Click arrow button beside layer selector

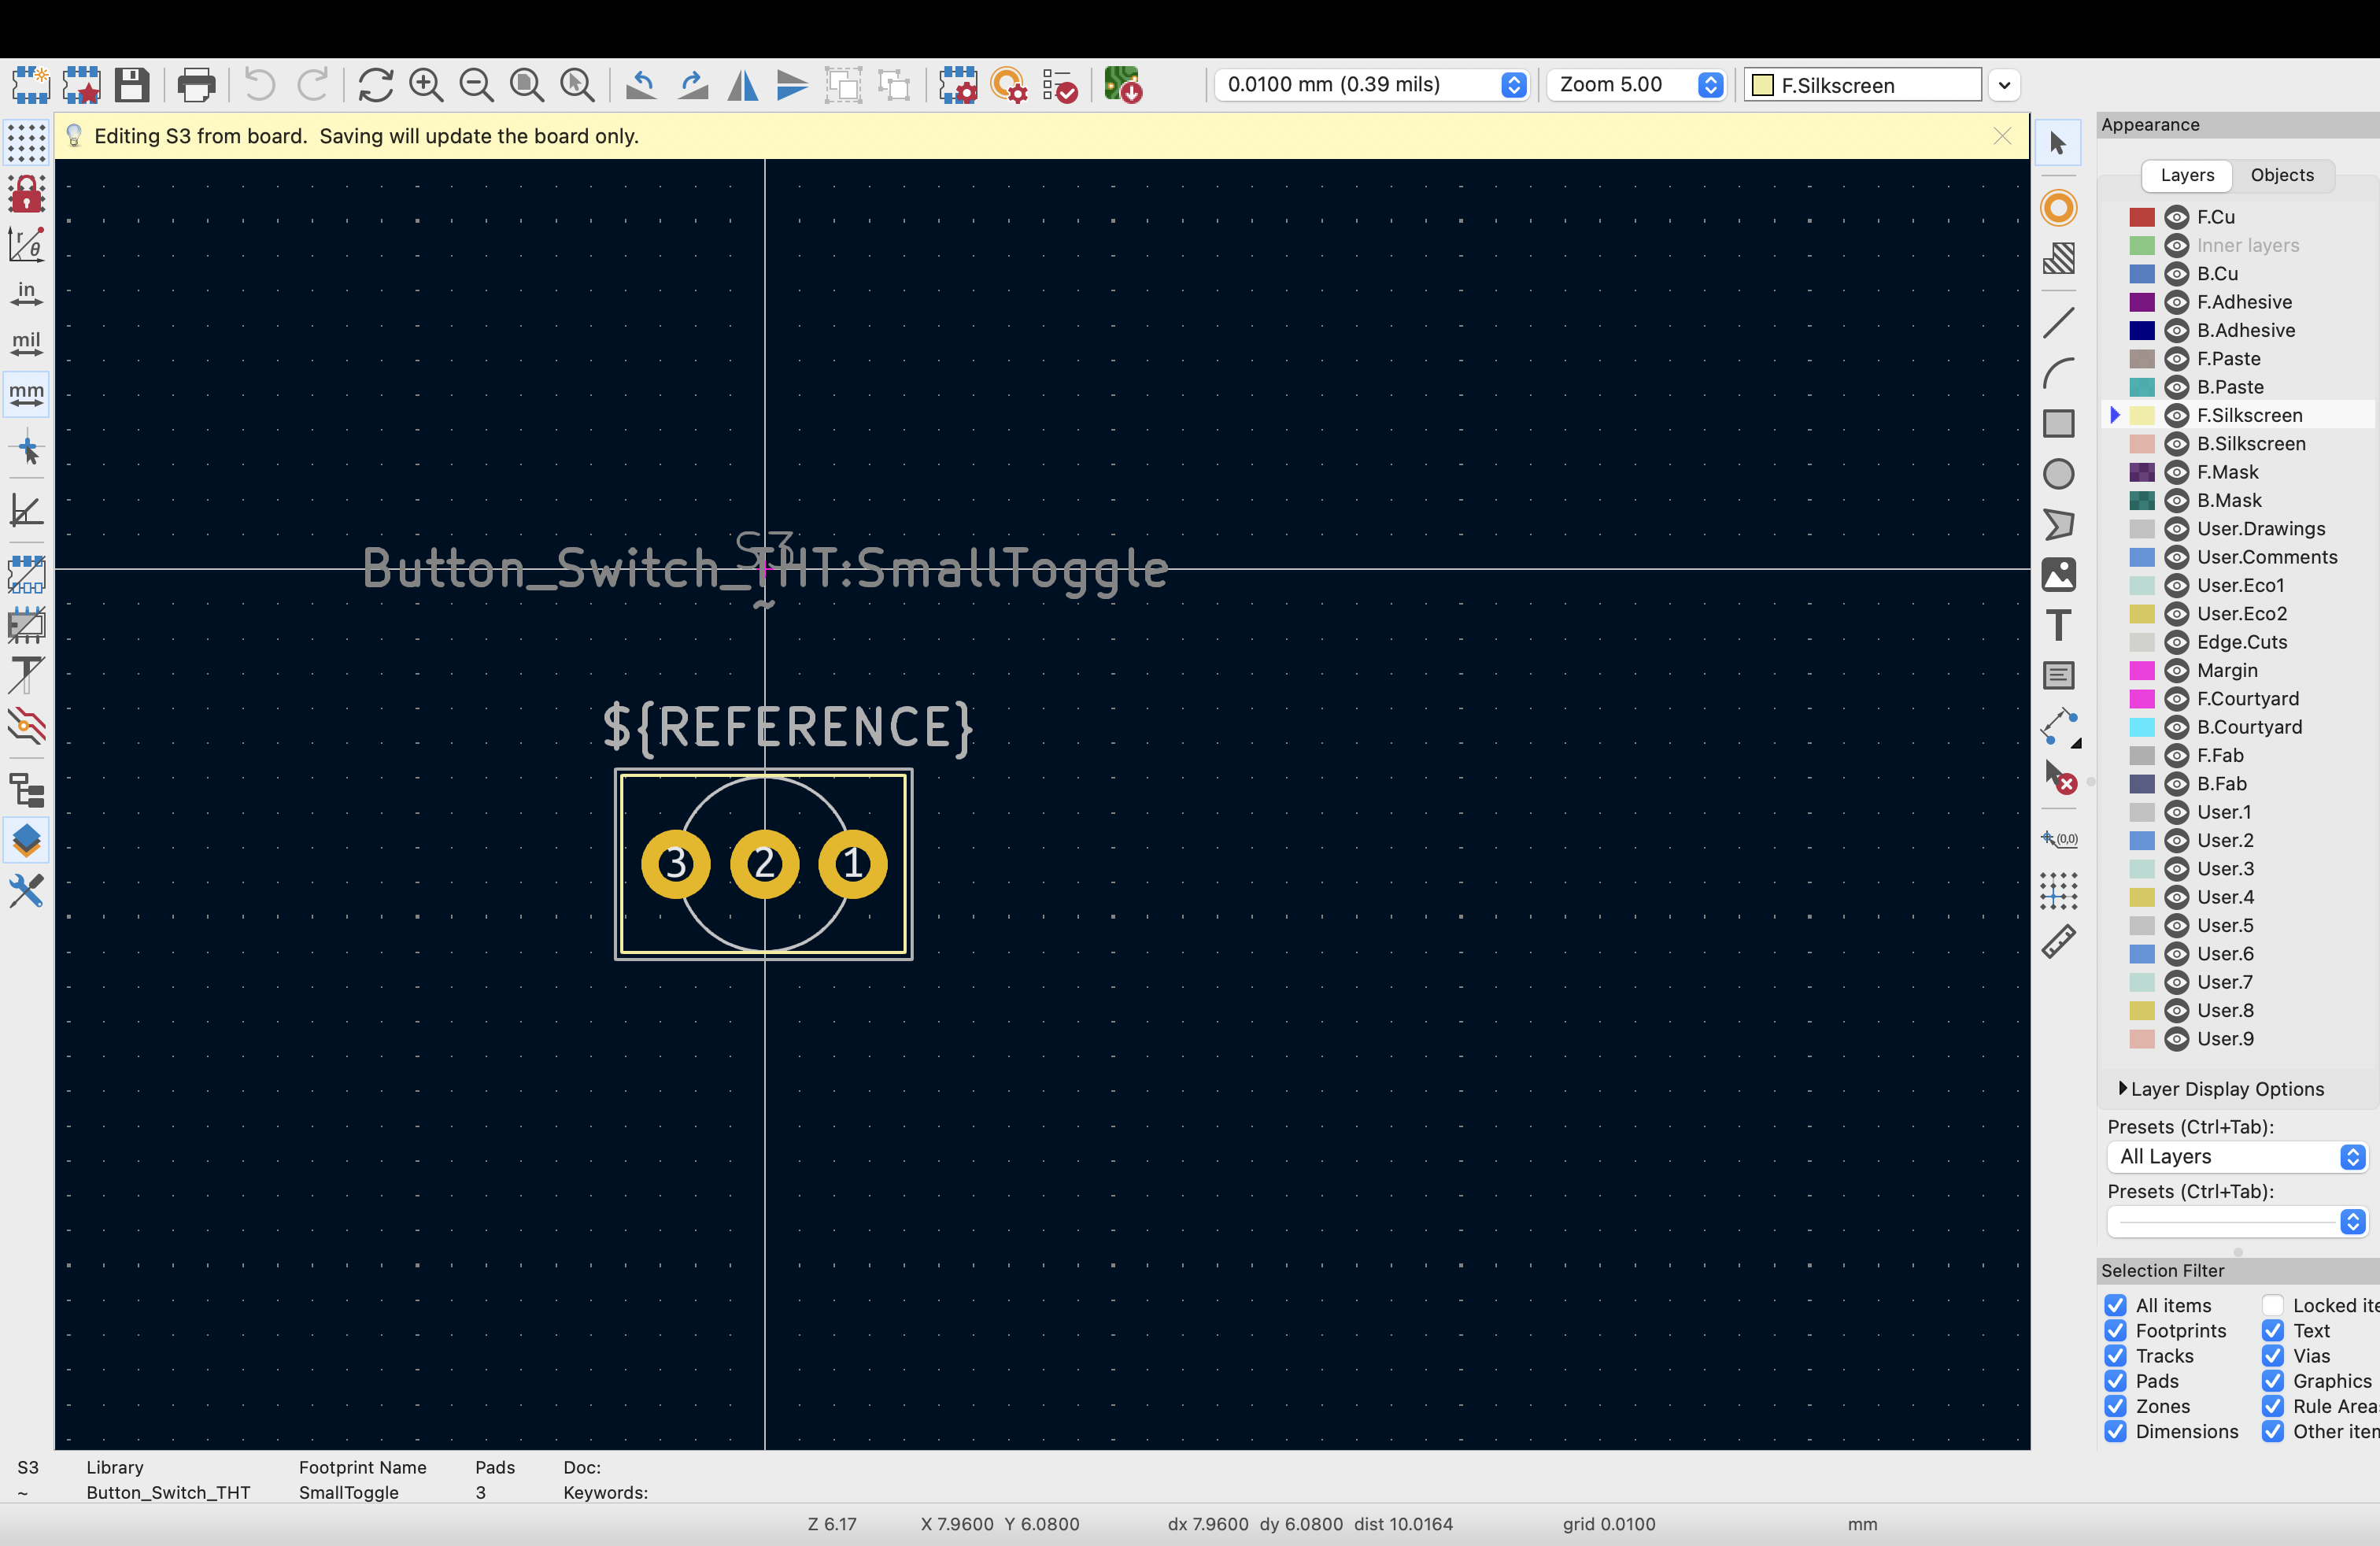click(2004, 85)
